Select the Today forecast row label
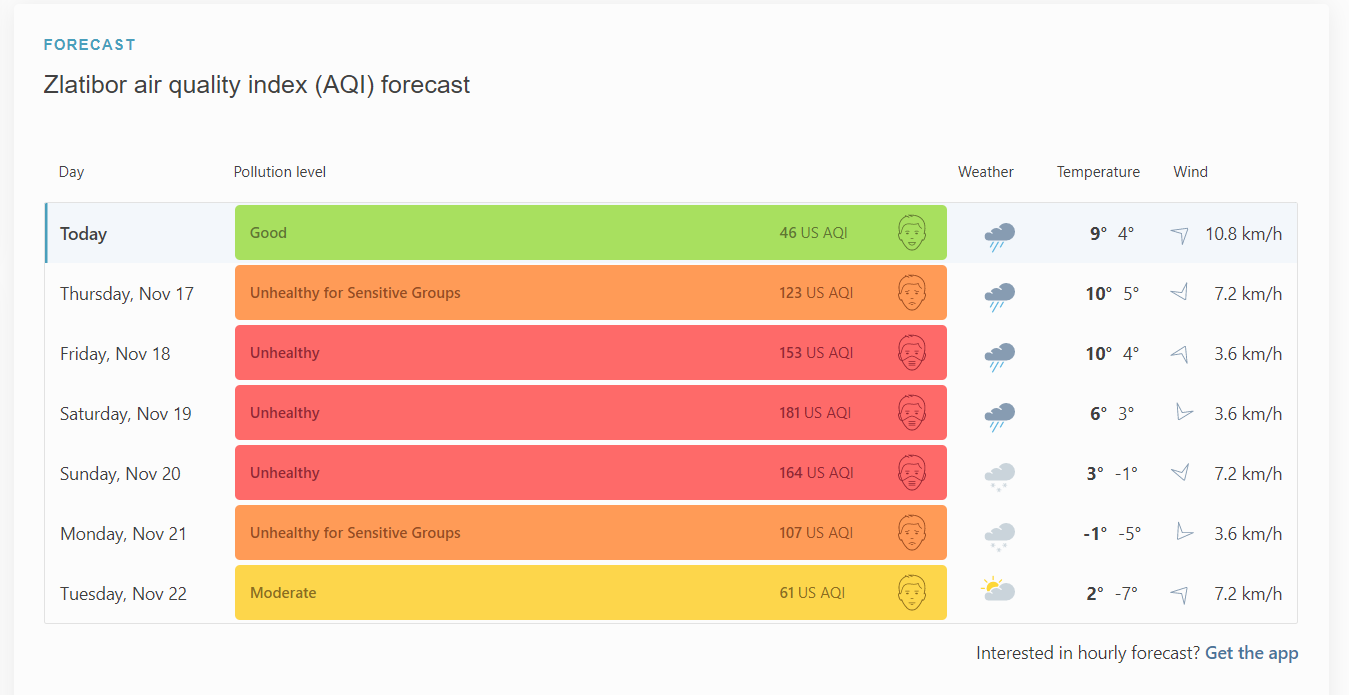This screenshot has width=1349, height=695. click(x=83, y=234)
